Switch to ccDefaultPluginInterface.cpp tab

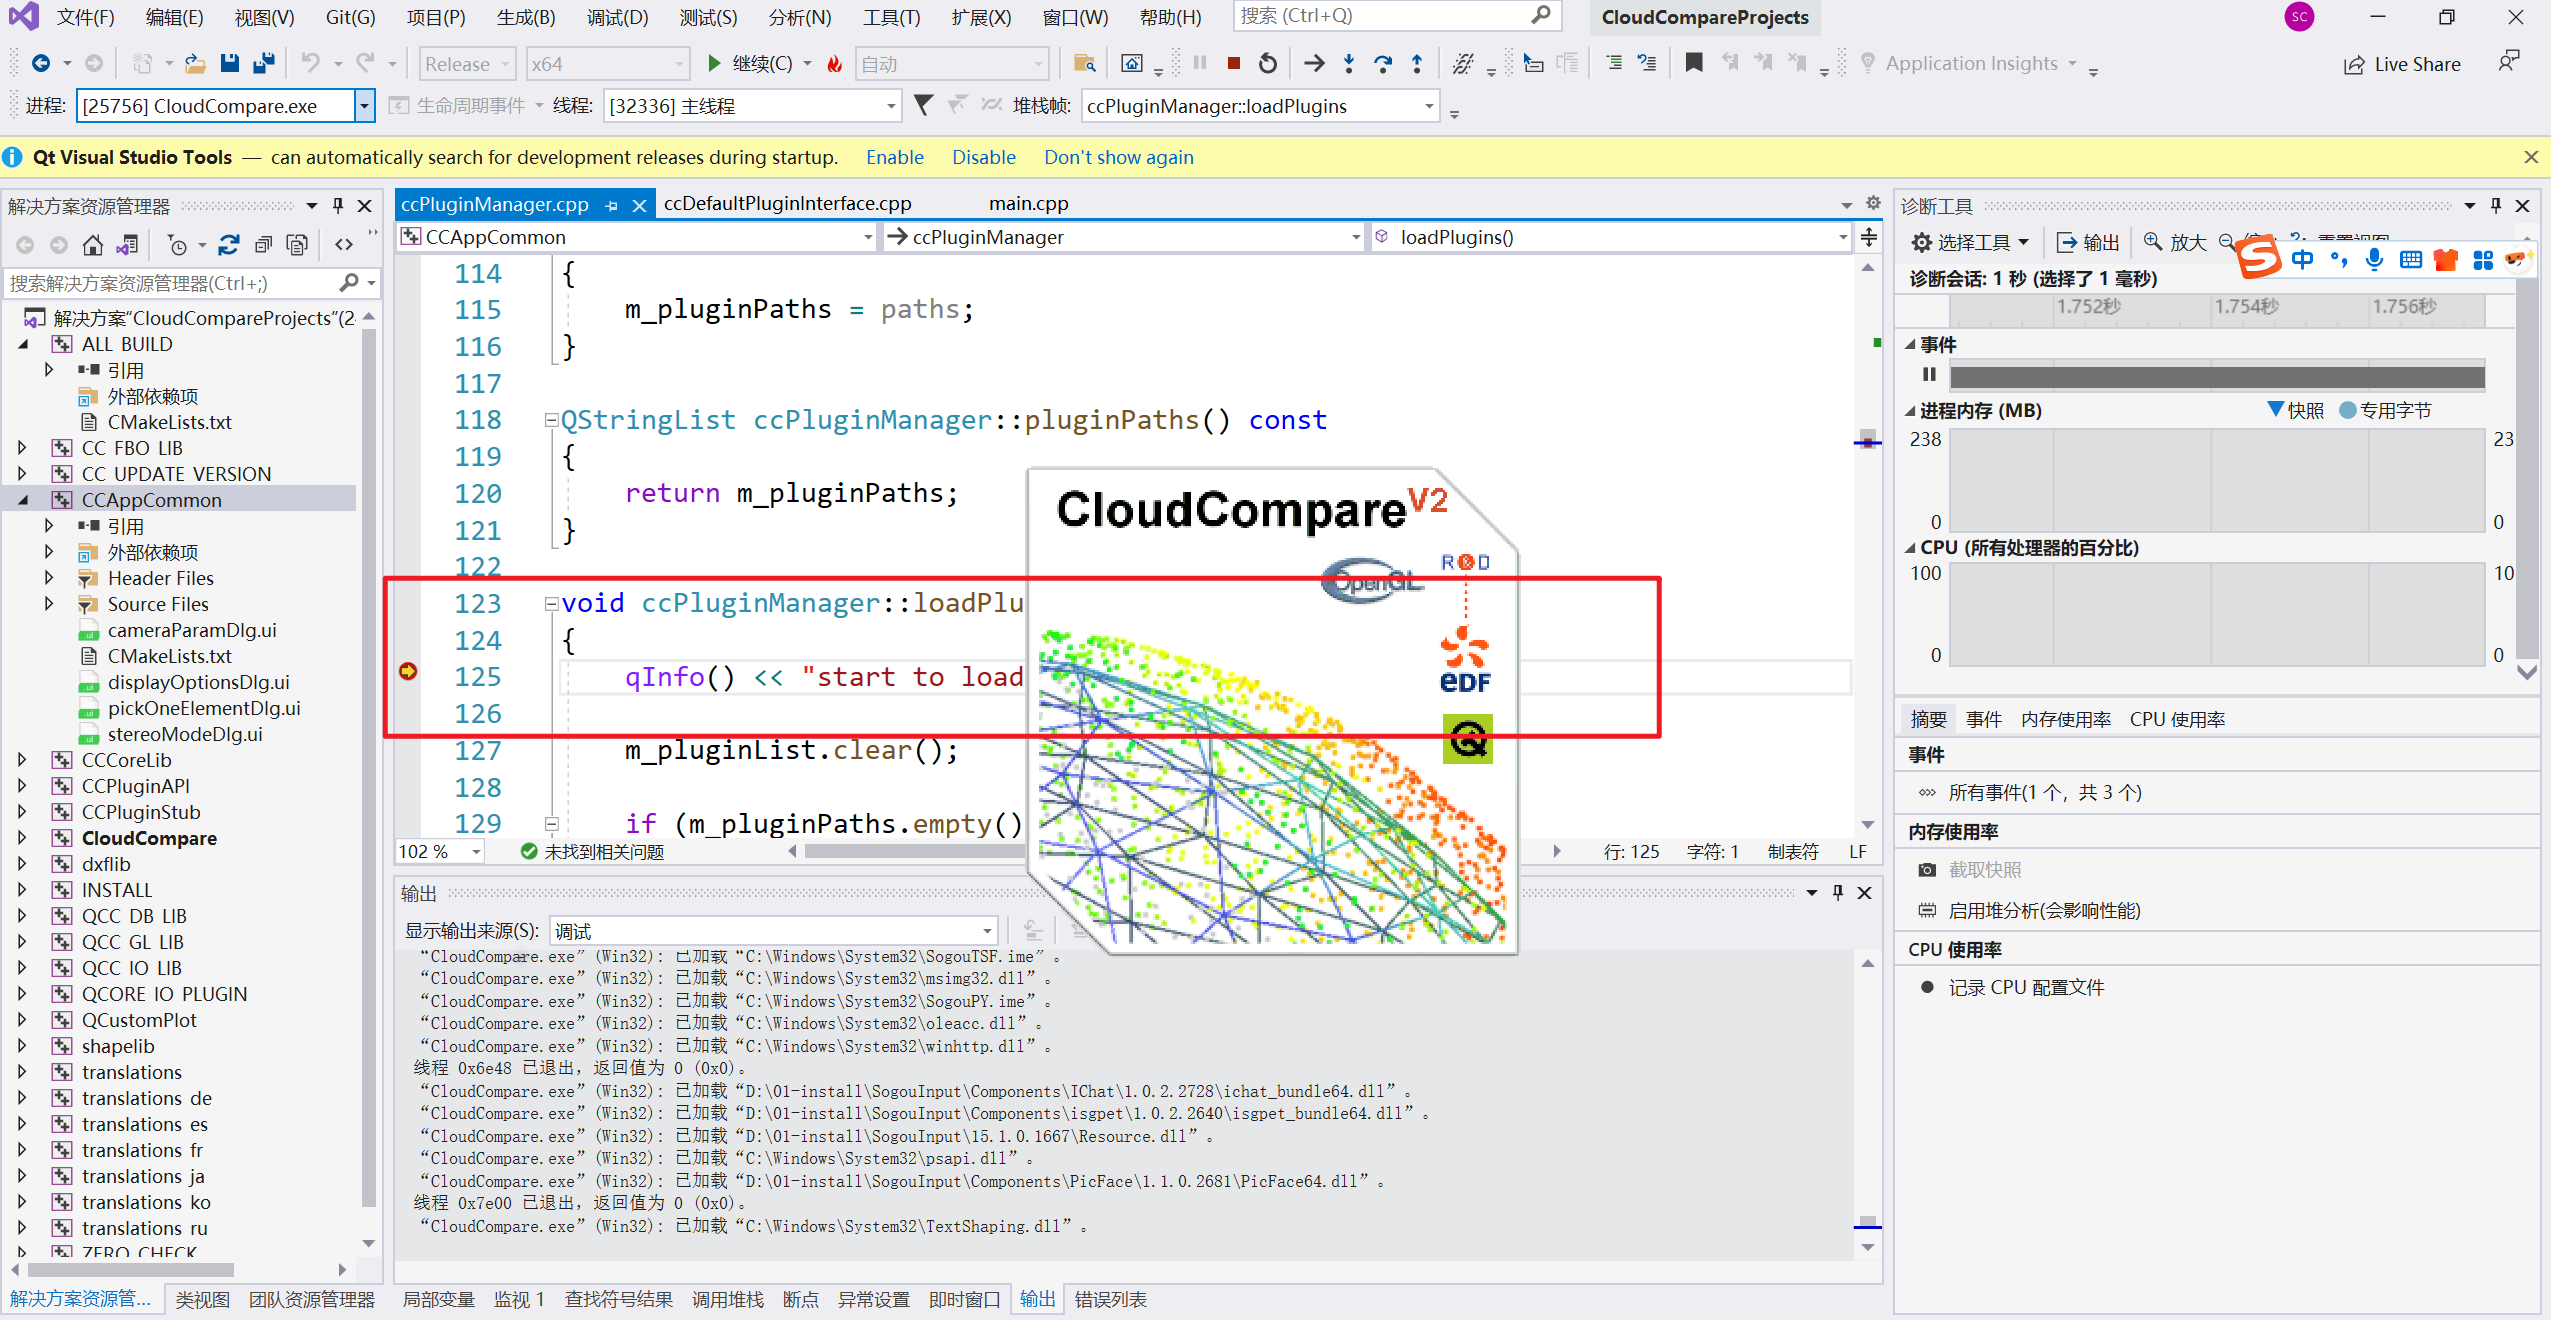click(787, 204)
